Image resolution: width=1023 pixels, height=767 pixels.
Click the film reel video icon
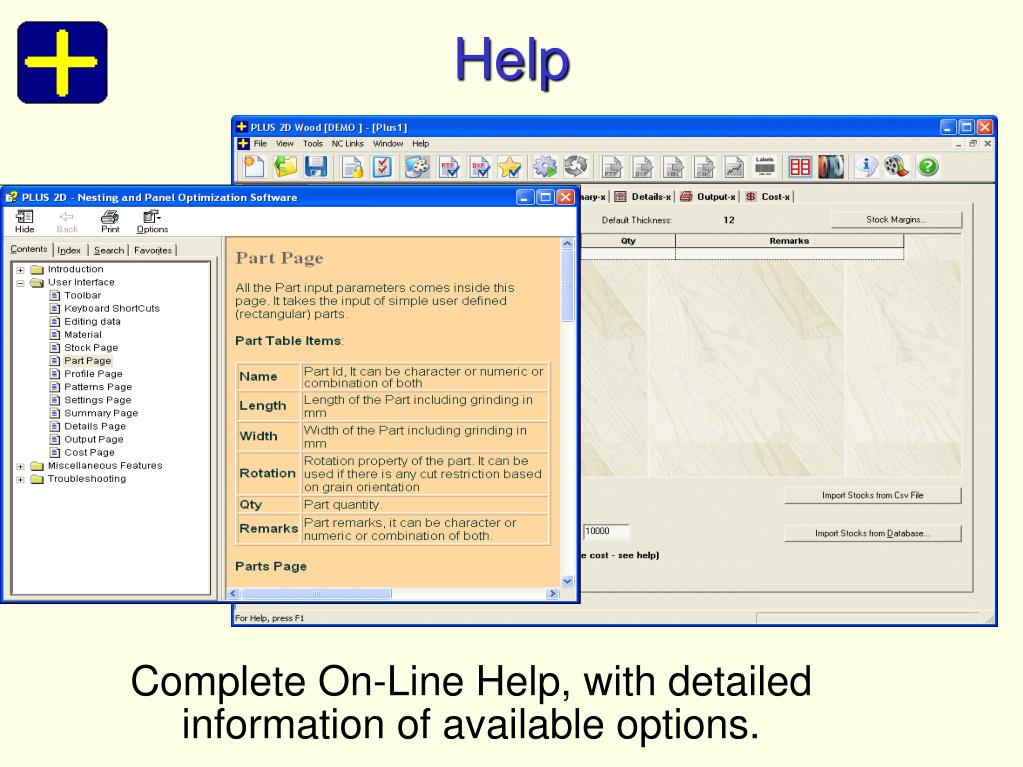click(896, 166)
